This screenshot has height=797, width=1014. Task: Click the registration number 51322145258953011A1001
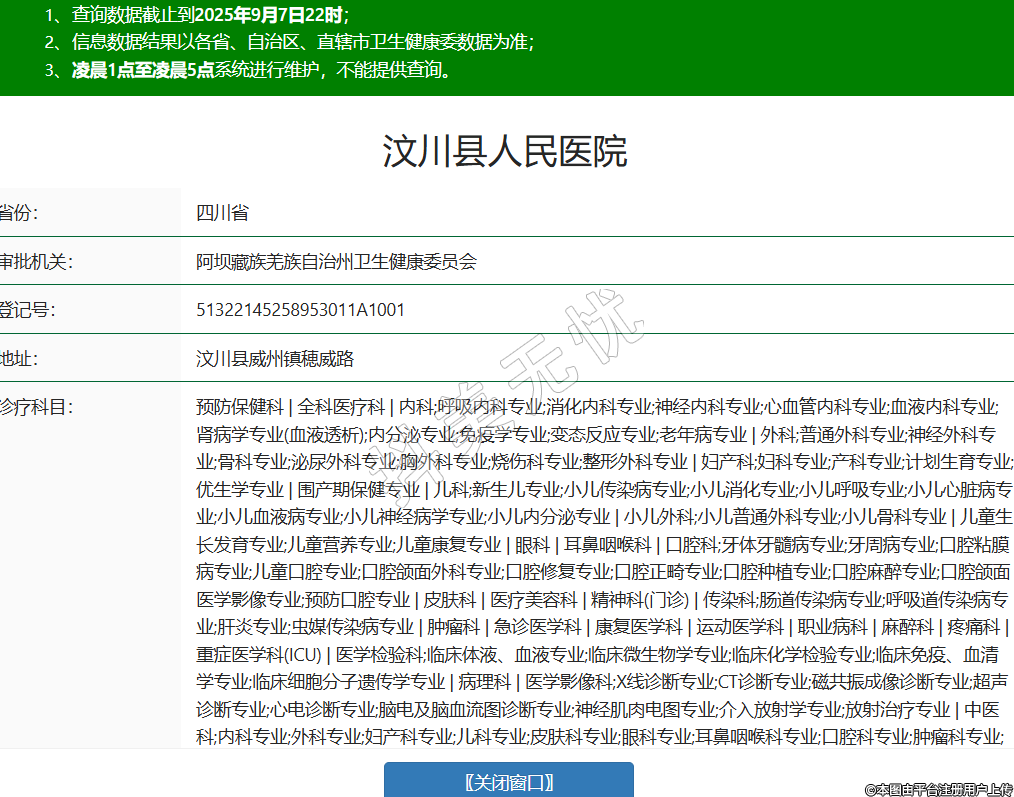coord(300,310)
